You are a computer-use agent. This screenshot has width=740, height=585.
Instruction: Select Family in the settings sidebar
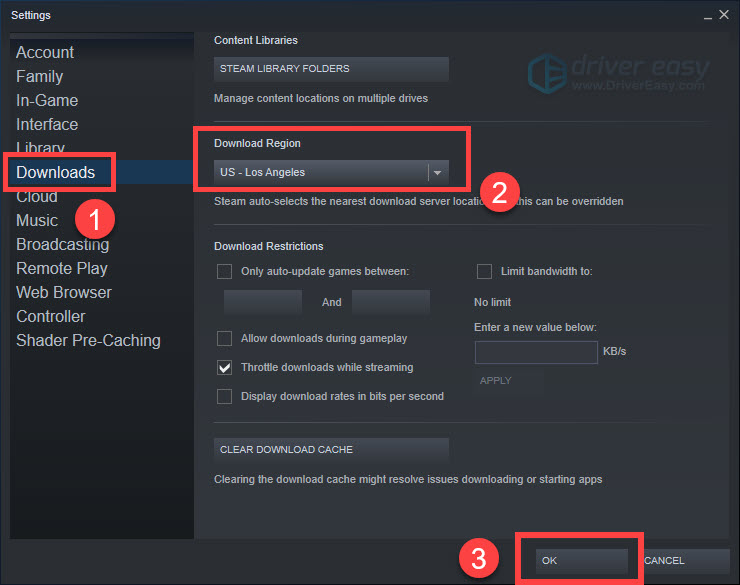tap(39, 76)
